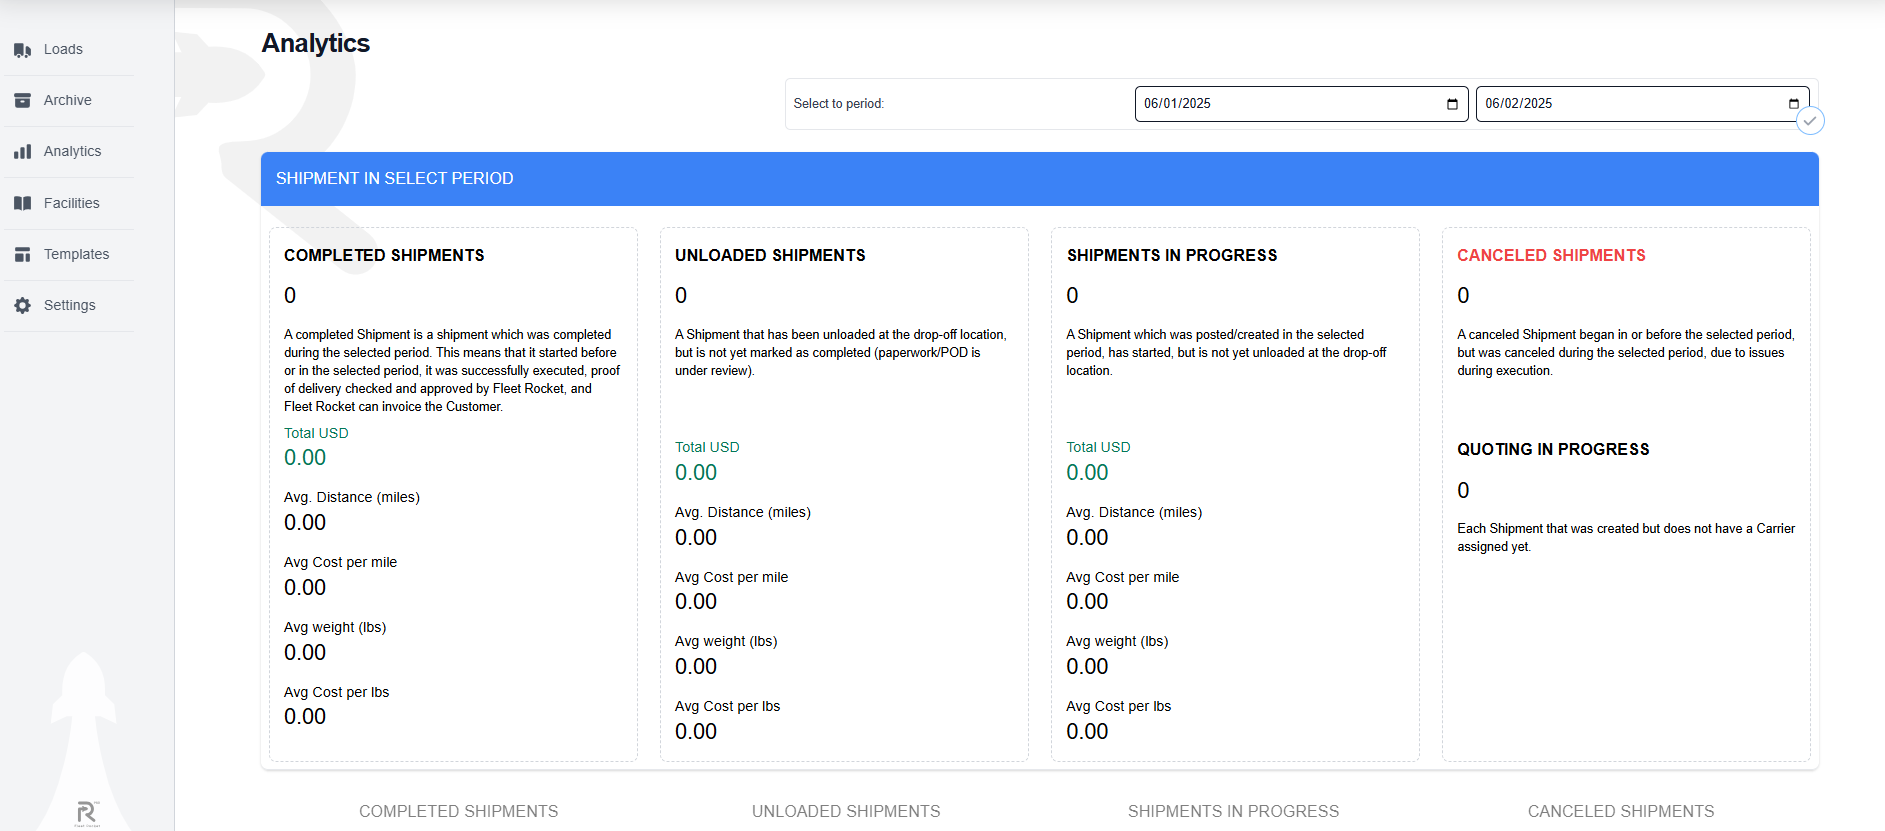Open calendar picker for 06/01/2025 start date
Image resolution: width=1885 pixels, height=831 pixels.
tap(1452, 104)
